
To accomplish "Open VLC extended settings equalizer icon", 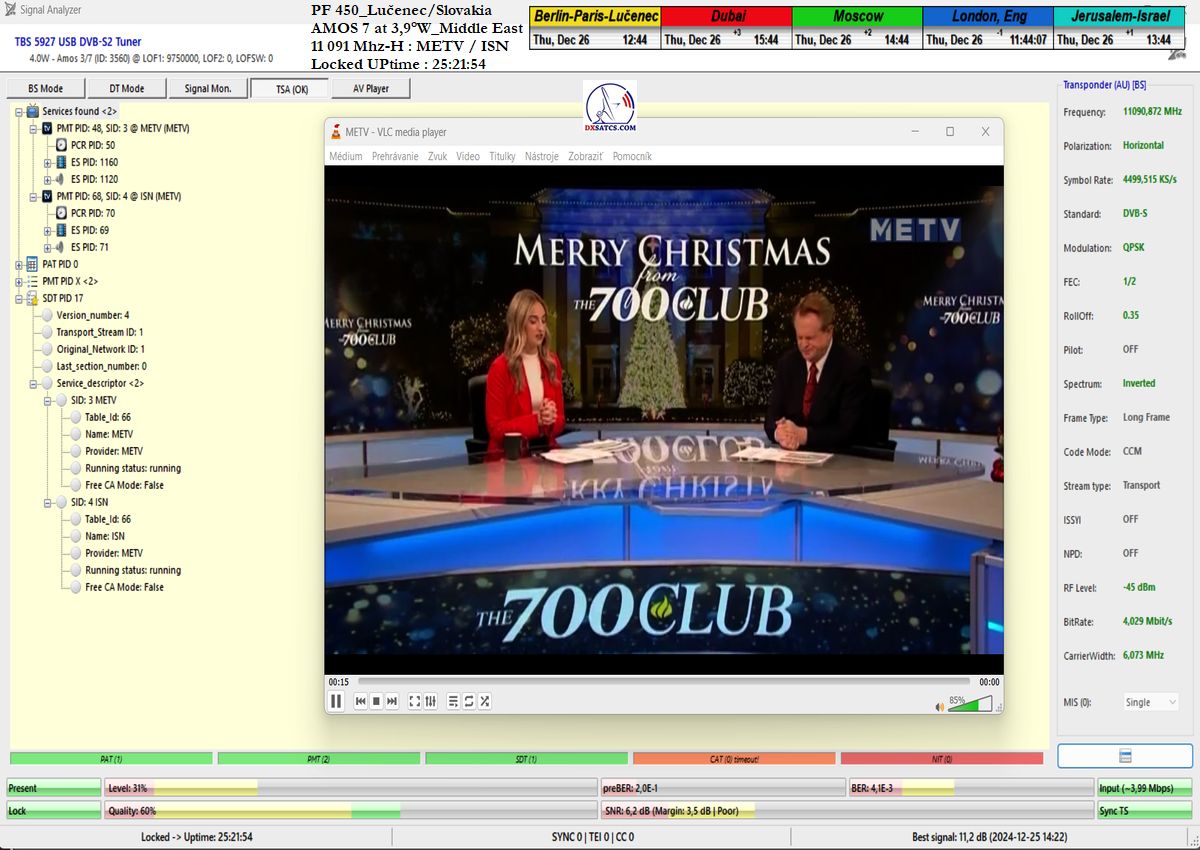I will [x=431, y=702].
